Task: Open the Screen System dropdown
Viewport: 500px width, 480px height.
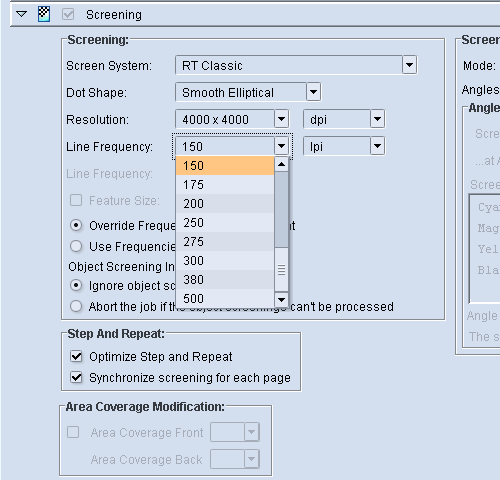Action: point(409,65)
